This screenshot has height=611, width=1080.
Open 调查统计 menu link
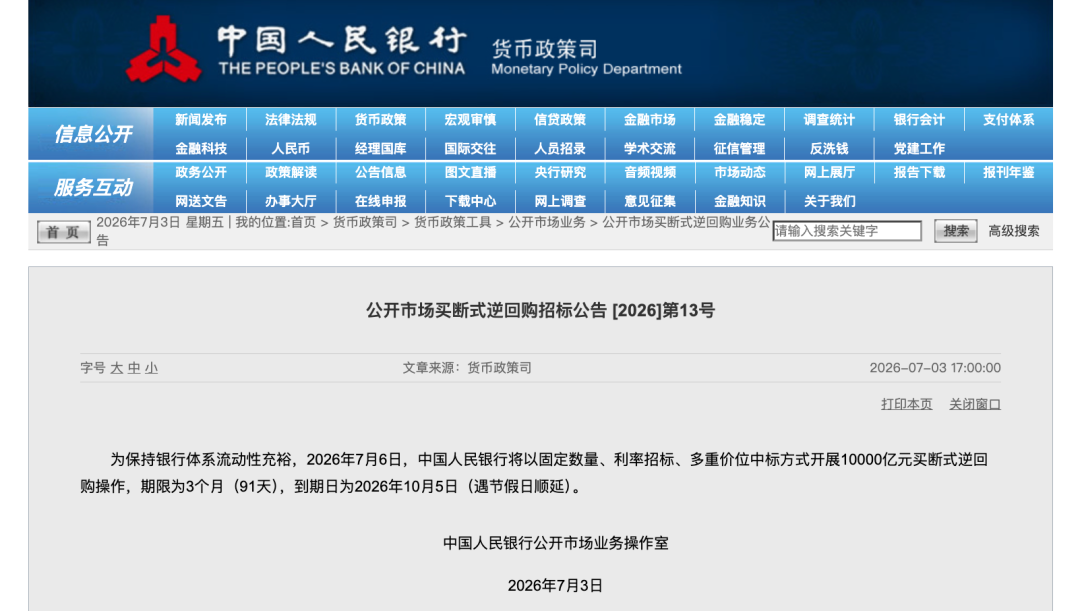pos(829,120)
